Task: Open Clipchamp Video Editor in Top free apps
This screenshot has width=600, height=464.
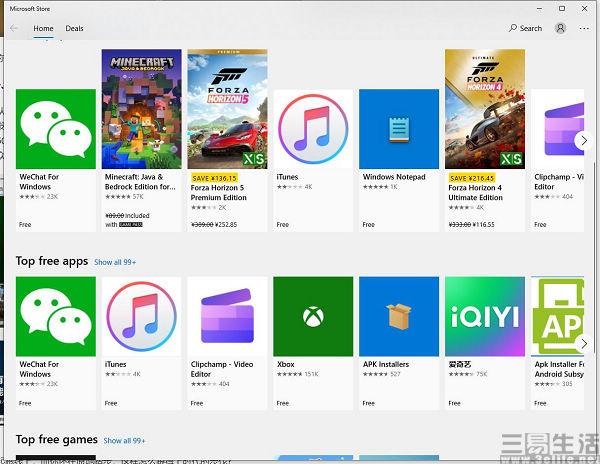Action: click(x=227, y=316)
